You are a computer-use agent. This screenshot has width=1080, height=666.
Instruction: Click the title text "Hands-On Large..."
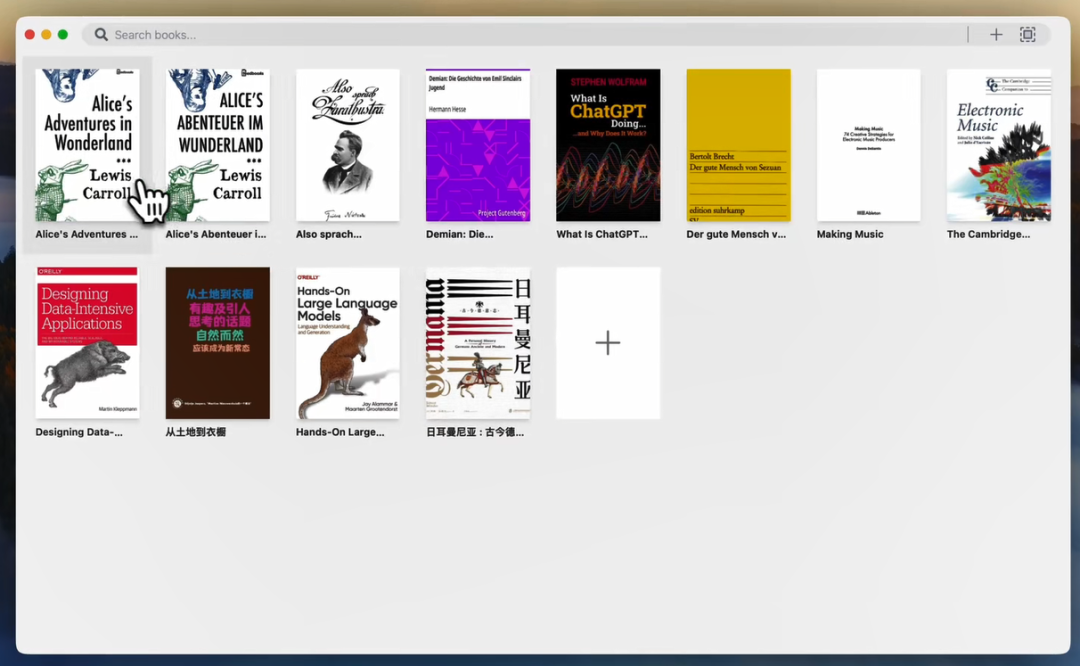pyautogui.click(x=340, y=432)
